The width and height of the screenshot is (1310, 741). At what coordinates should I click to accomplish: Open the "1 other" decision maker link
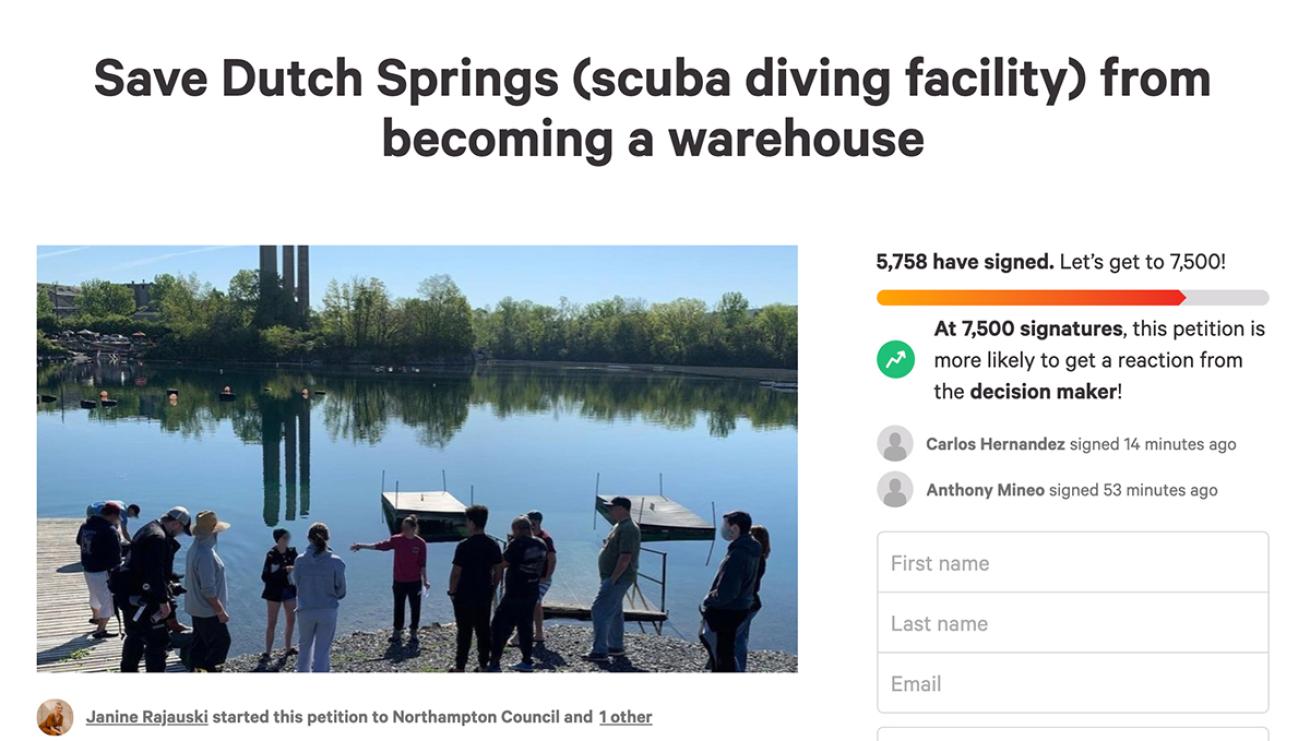click(625, 717)
